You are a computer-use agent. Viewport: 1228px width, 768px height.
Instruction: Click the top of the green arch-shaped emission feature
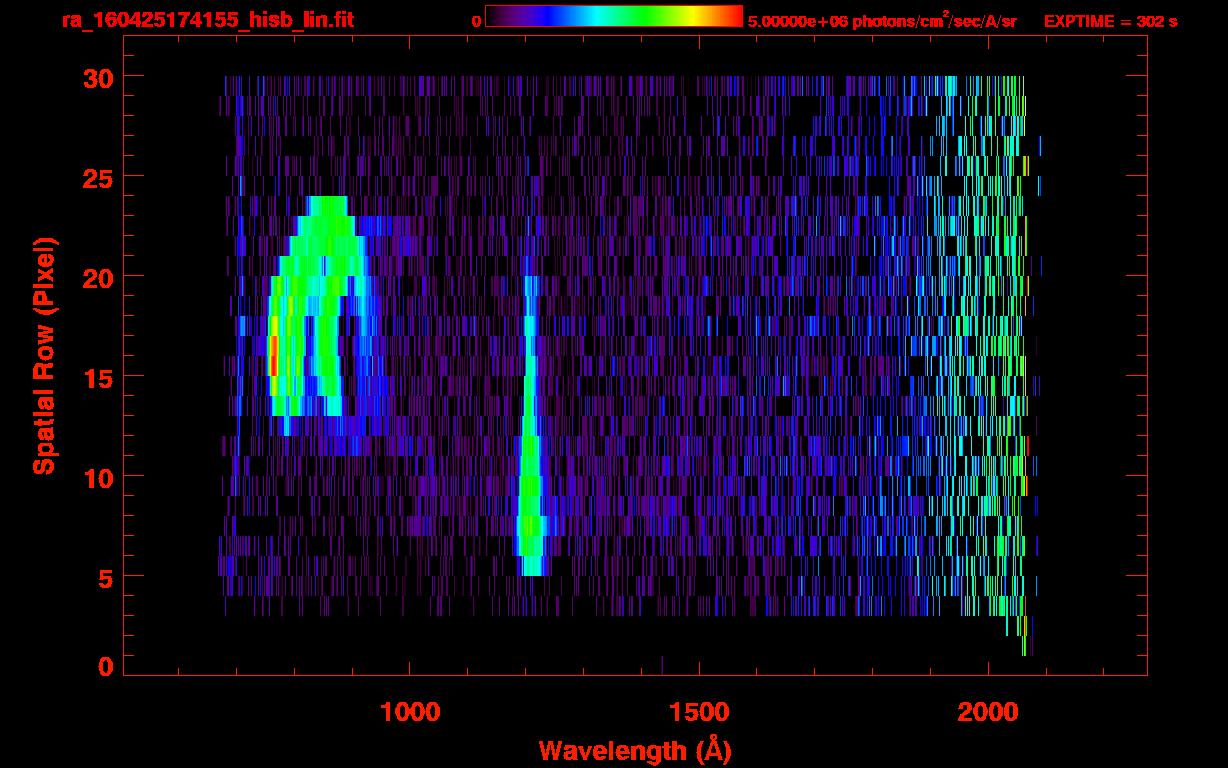(x=327, y=205)
